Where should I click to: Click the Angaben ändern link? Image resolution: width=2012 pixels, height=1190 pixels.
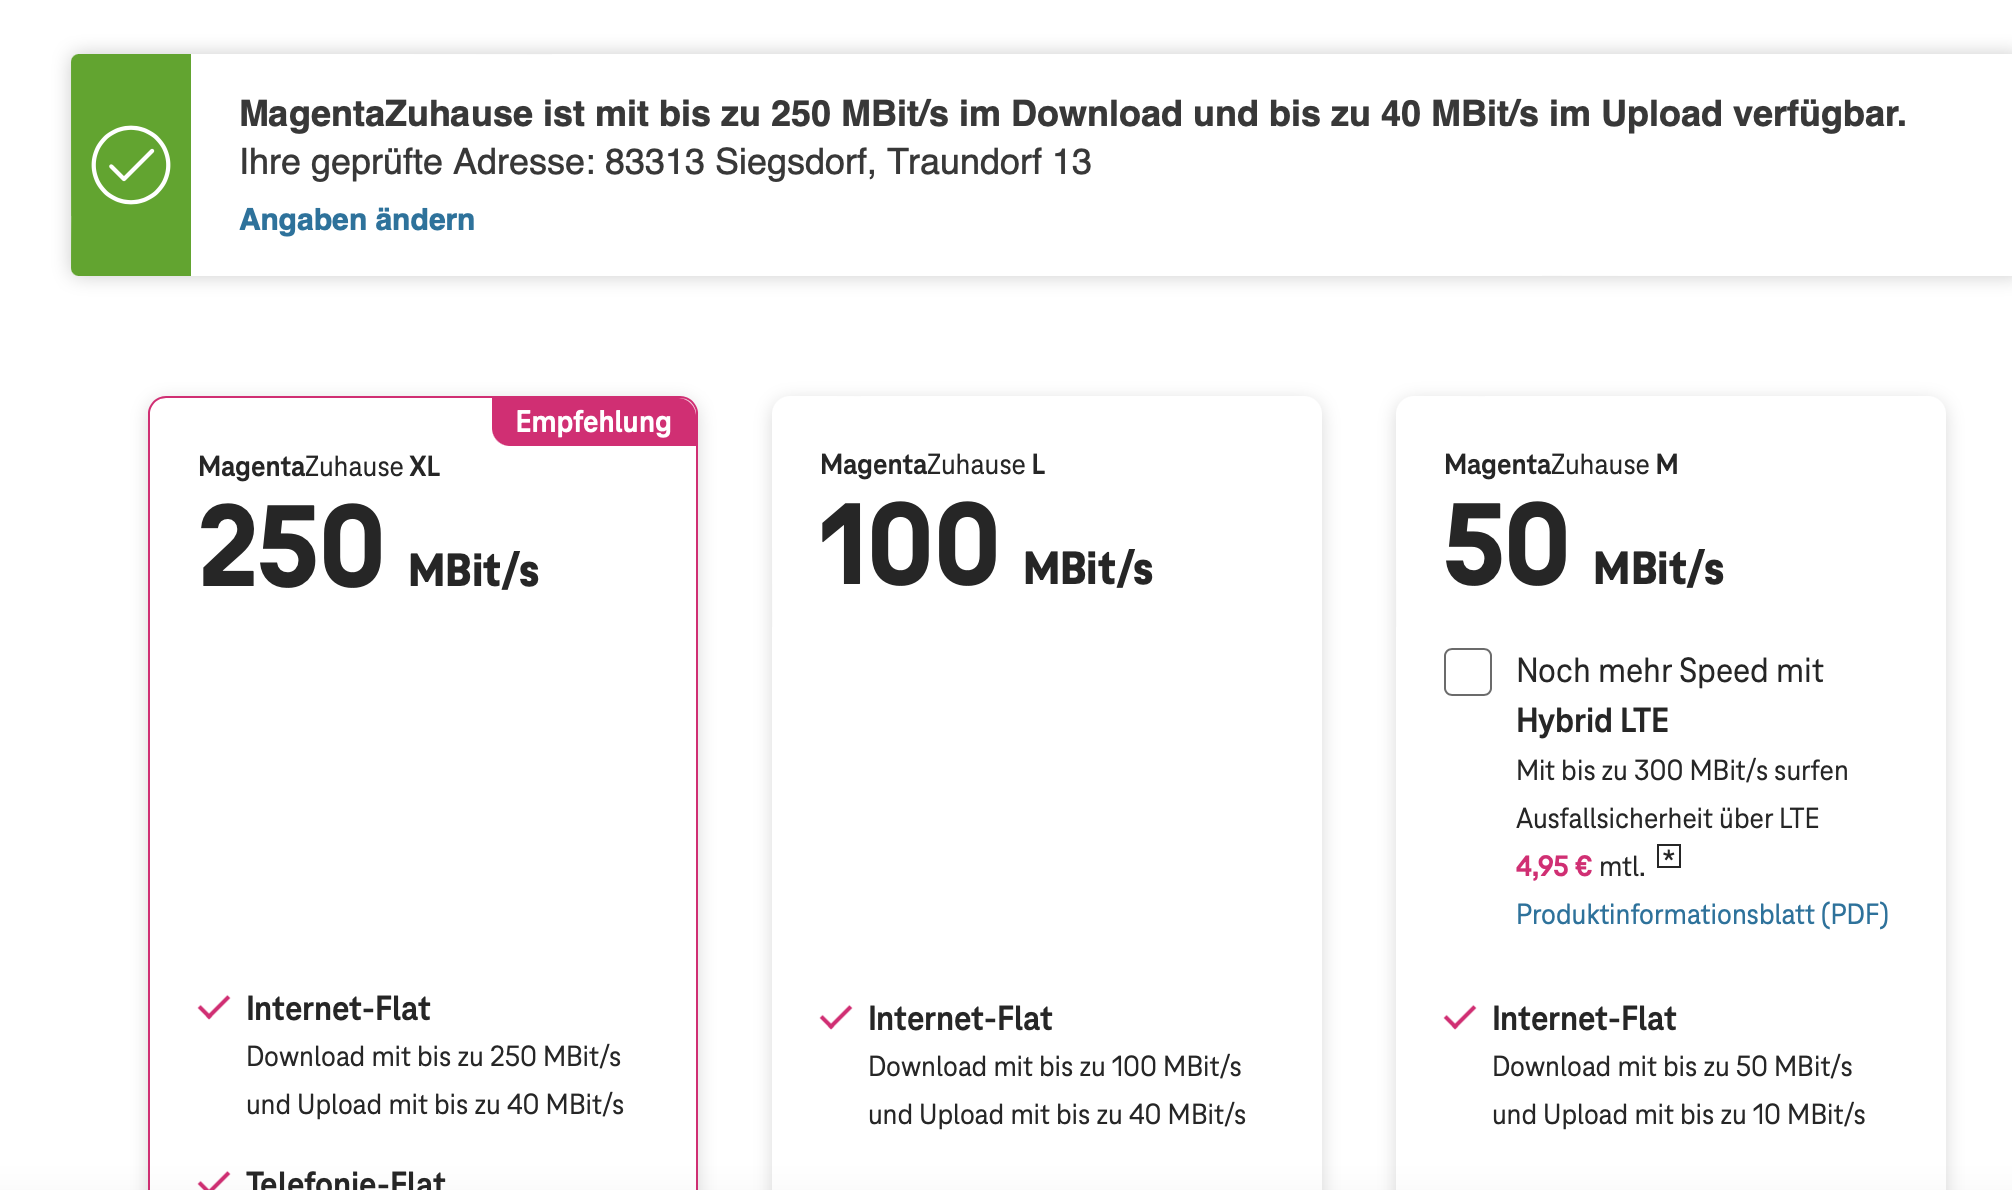[x=357, y=220]
